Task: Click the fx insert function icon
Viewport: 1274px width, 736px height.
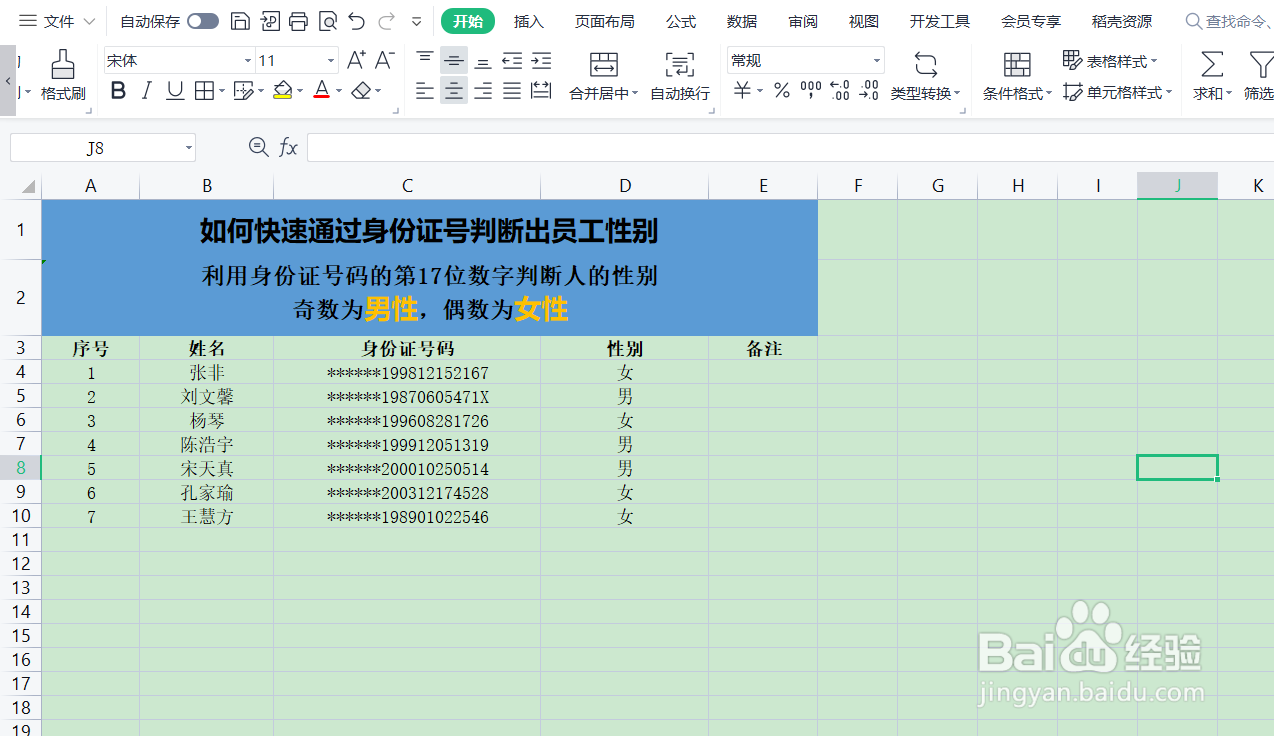Action: click(x=288, y=148)
